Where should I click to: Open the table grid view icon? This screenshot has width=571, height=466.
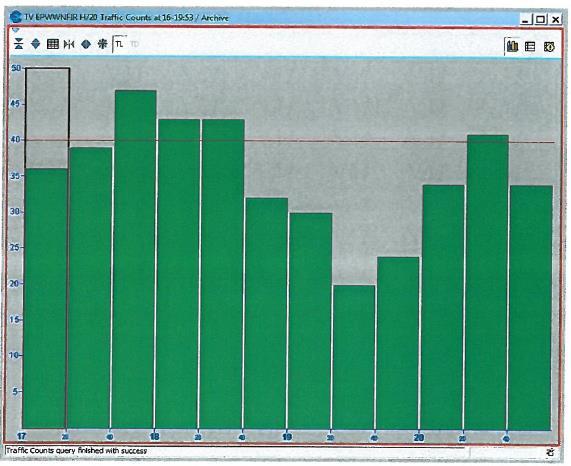(x=52, y=44)
